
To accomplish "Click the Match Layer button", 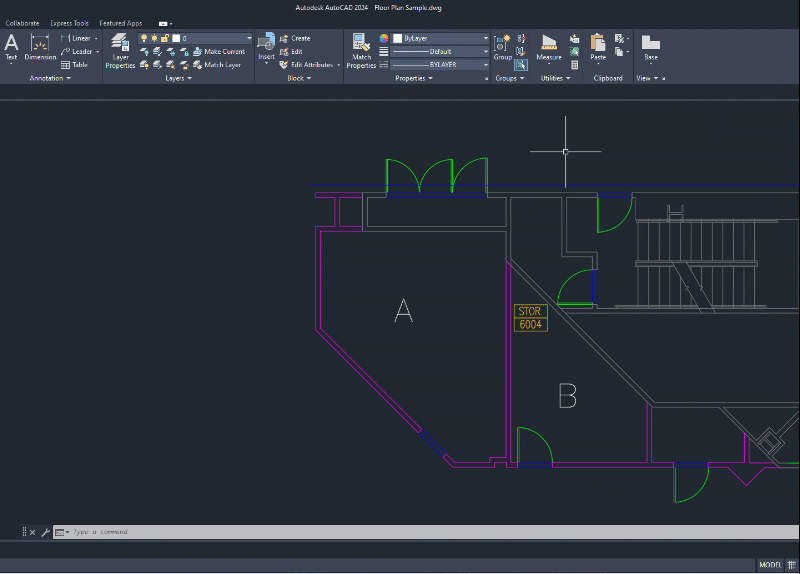I will 216,65.
